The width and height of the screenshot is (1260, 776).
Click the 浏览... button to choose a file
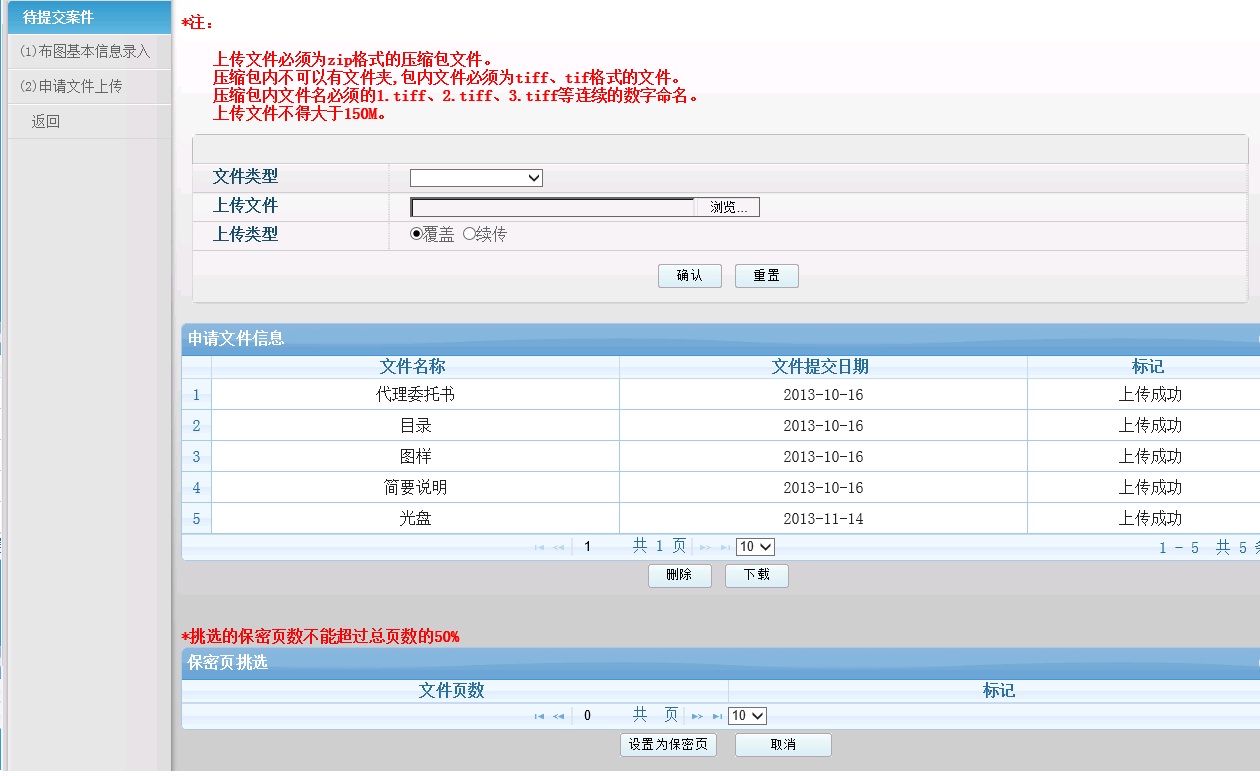coord(728,207)
